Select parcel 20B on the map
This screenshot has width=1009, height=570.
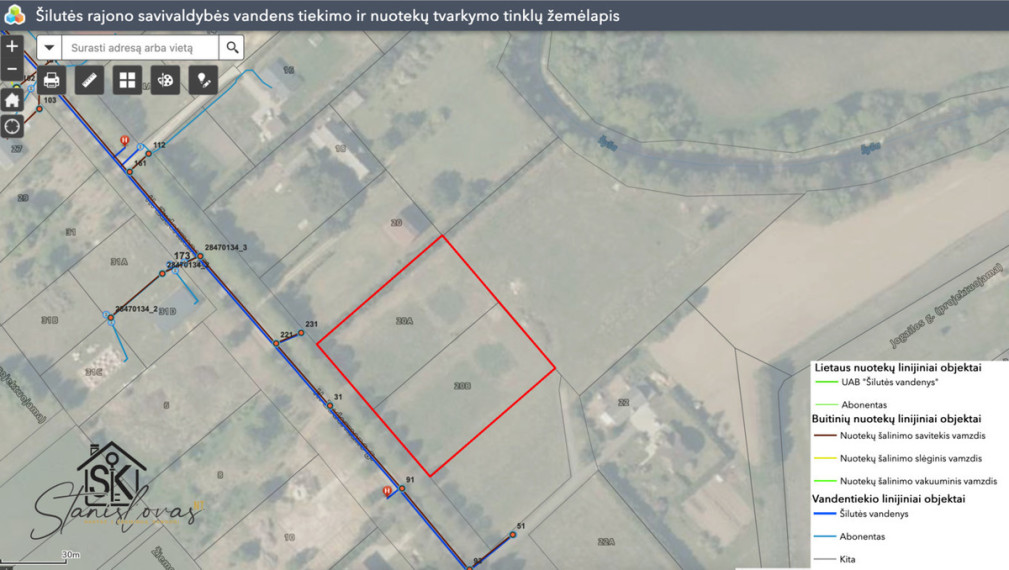[462, 386]
